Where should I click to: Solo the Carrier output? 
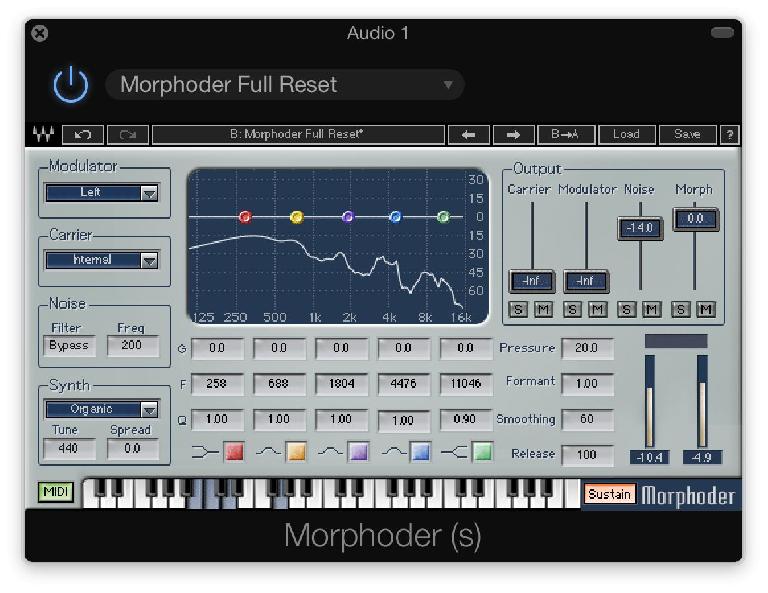[518, 309]
